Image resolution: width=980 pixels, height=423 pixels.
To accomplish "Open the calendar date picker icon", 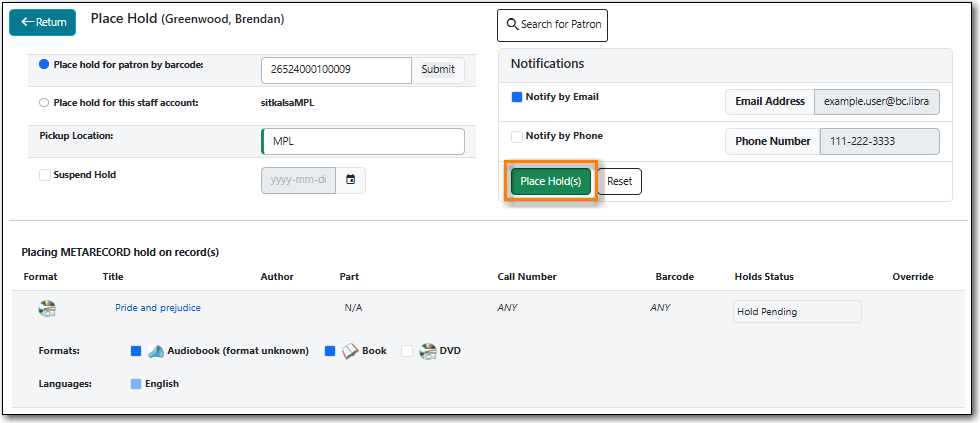I will tap(351, 180).
